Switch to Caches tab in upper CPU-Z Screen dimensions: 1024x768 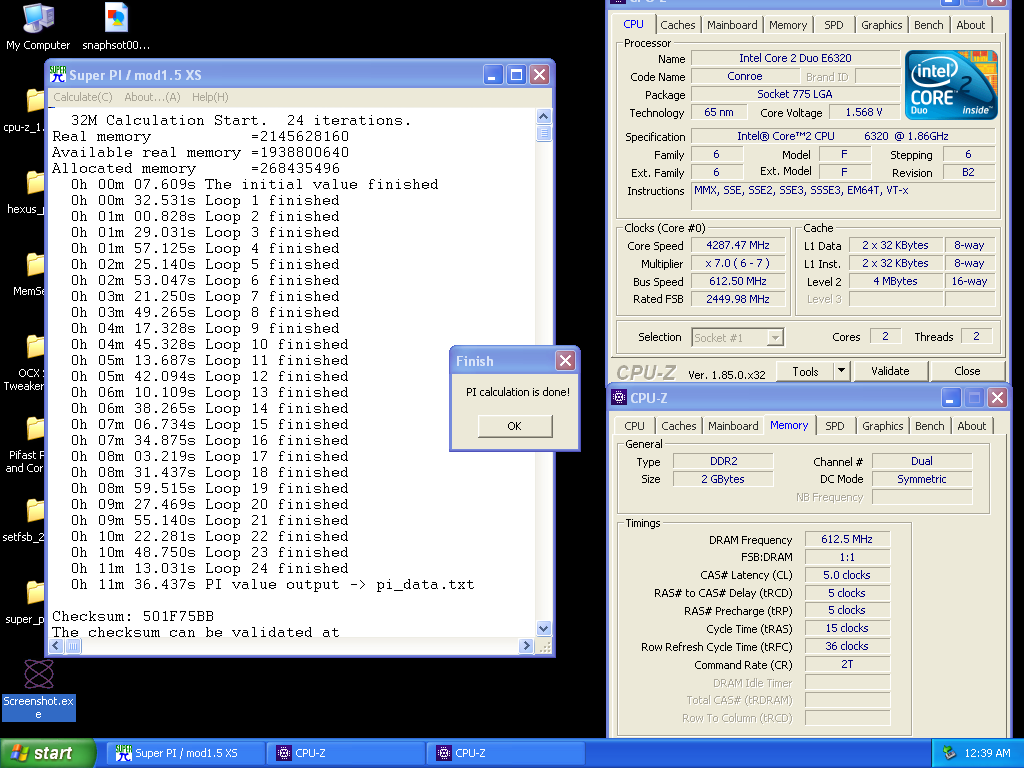pos(677,25)
